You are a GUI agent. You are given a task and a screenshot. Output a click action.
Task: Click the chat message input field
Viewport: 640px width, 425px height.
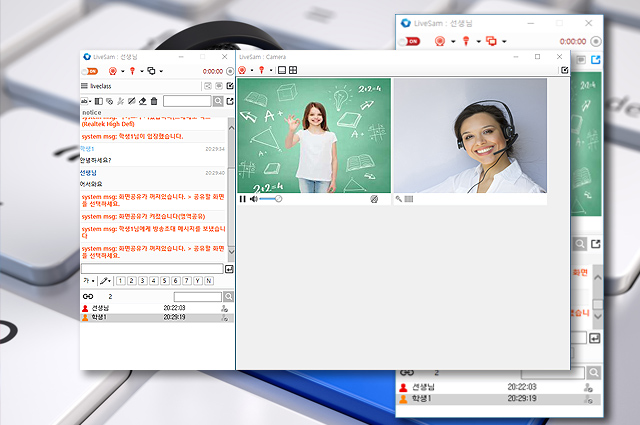click(x=152, y=269)
